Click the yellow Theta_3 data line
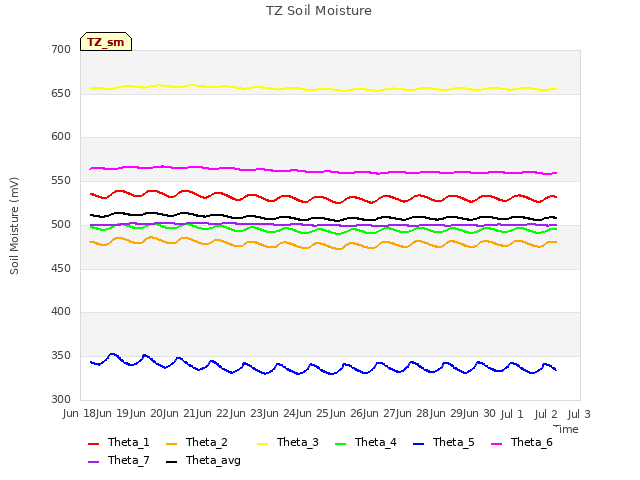The image size is (640, 480). 322,89
